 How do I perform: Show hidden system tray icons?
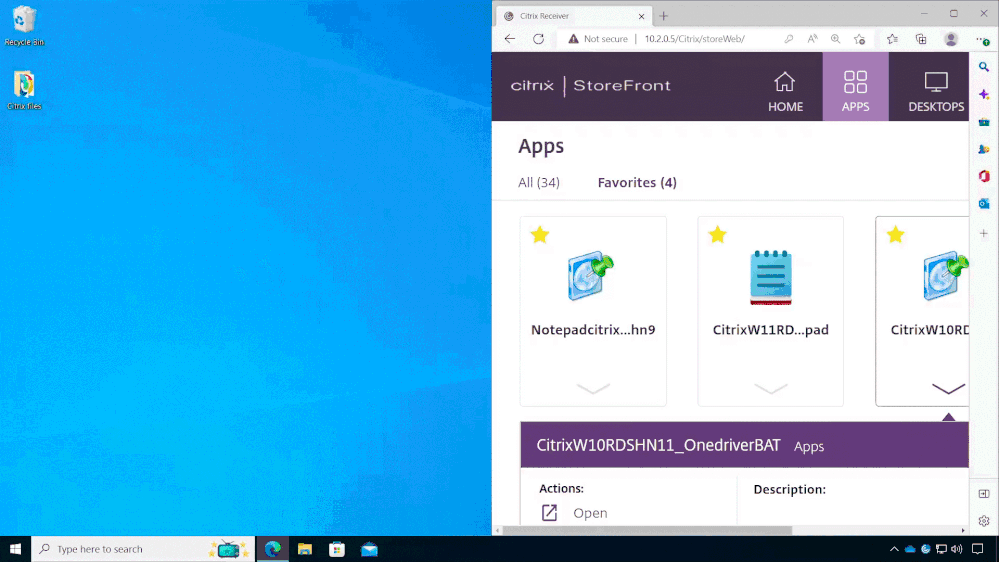pos(894,549)
